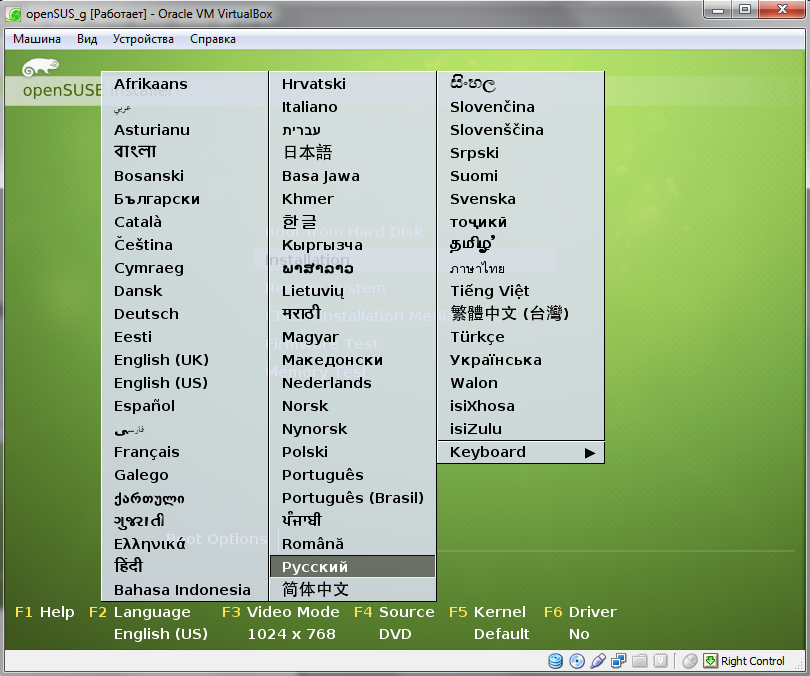Click the Default kernel value
810x676 pixels.
tap(502, 634)
